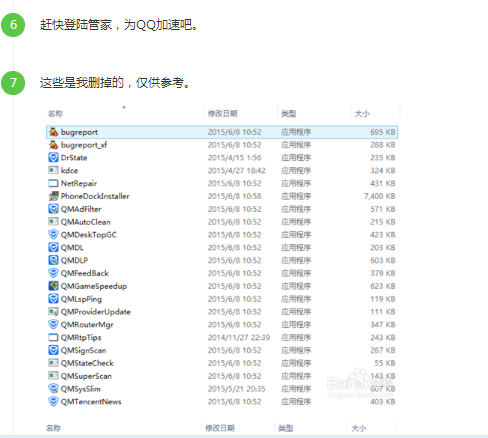
Task: Sort by 名称 column header in top file list
Action: pyautogui.click(x=55, y=114)
